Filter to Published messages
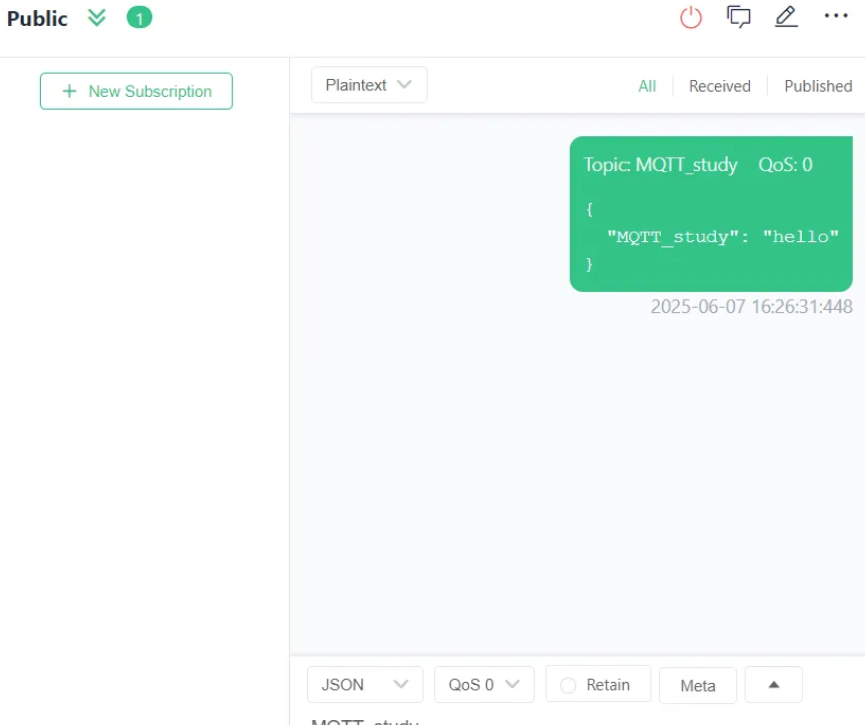This screenshot has height=725, width=865. (818, 86)
